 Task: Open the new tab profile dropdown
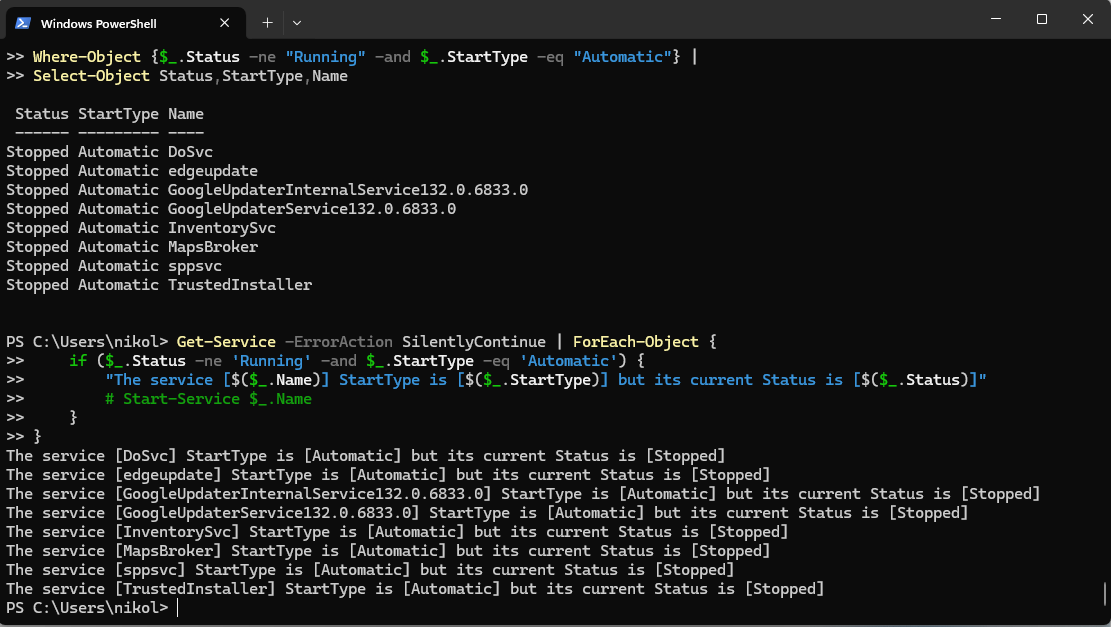pos(297,23)
